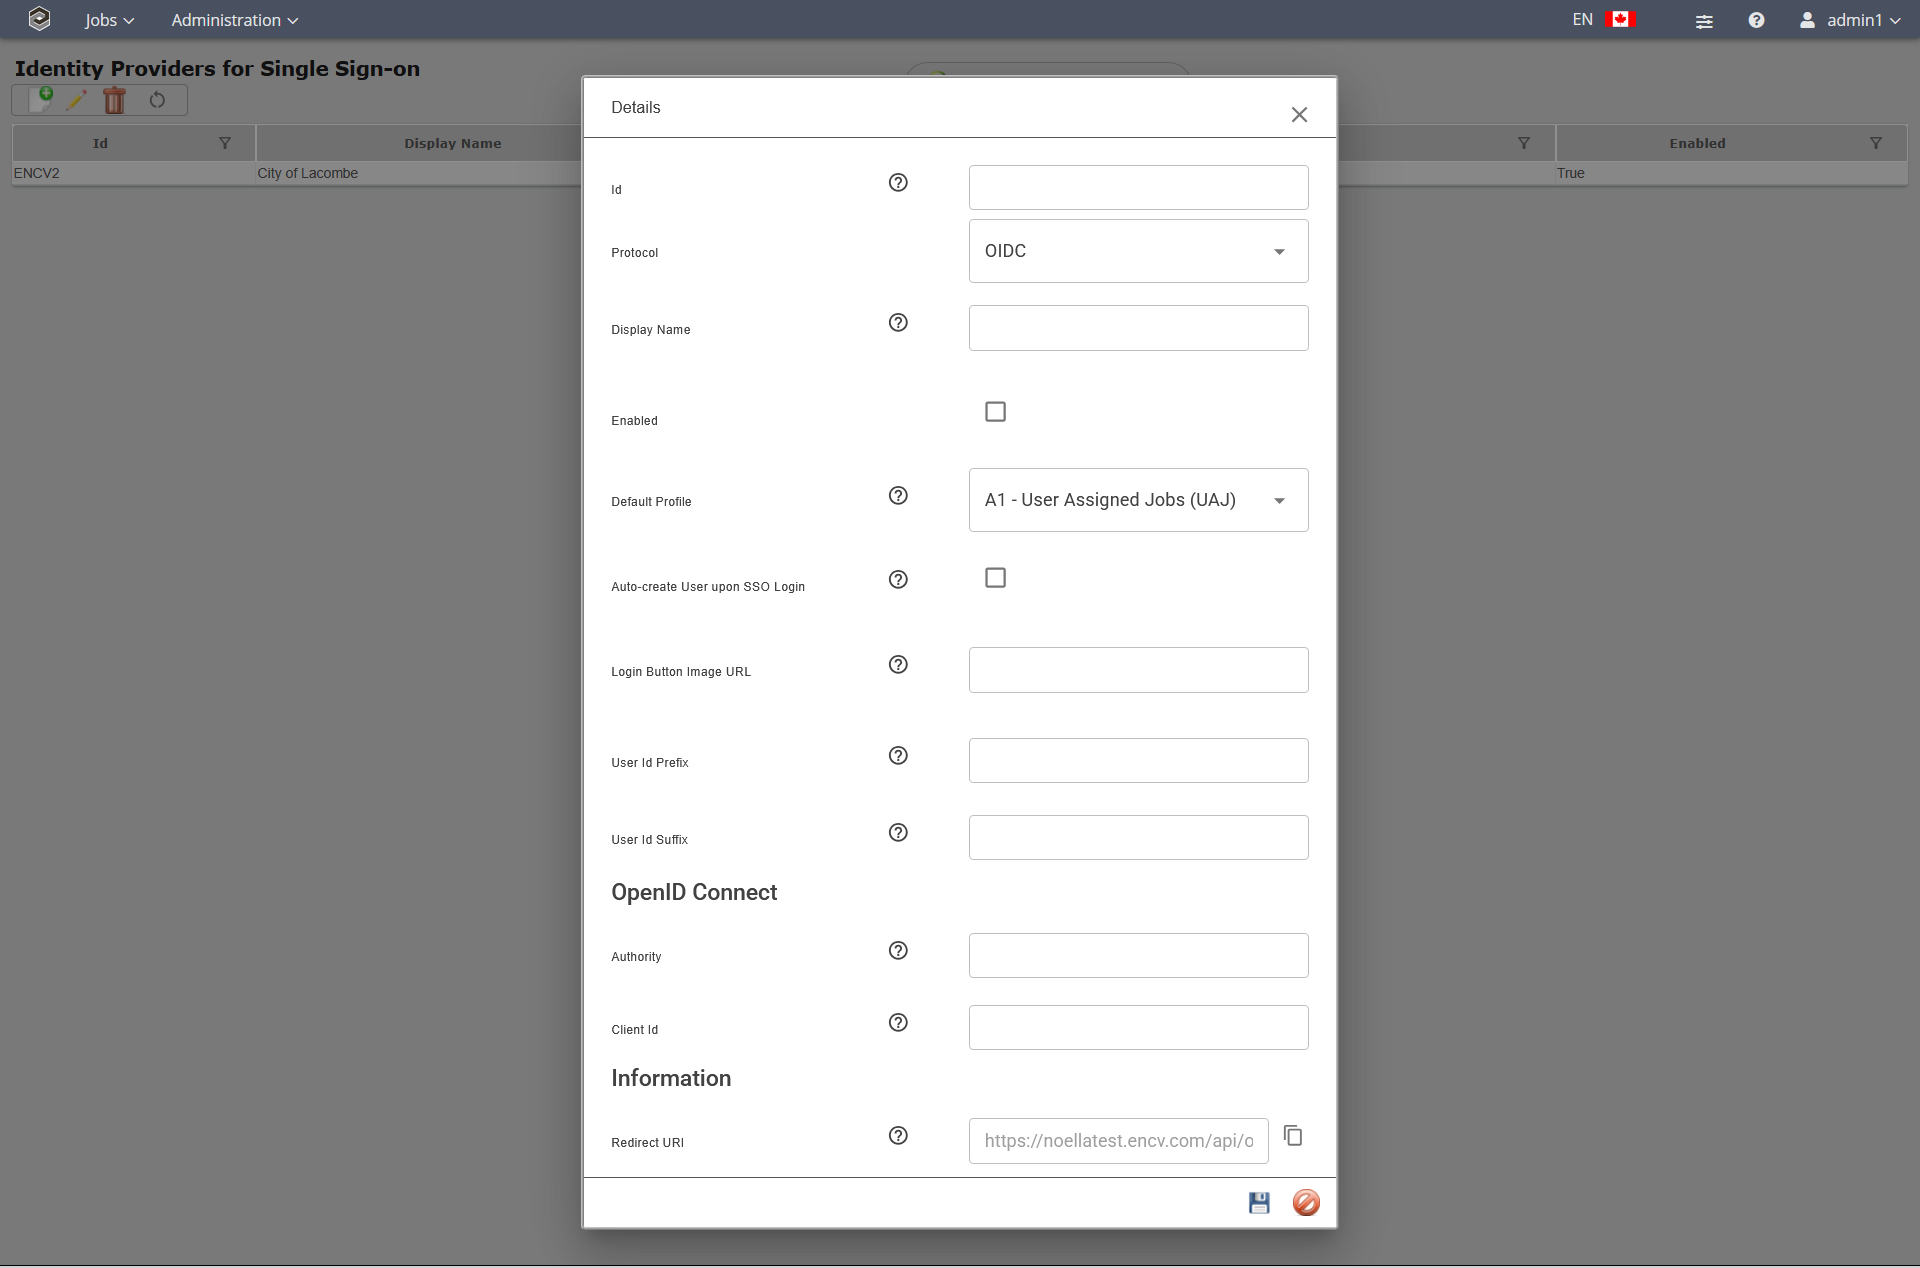Click the User Id Prefix field

coord(1138,760)
